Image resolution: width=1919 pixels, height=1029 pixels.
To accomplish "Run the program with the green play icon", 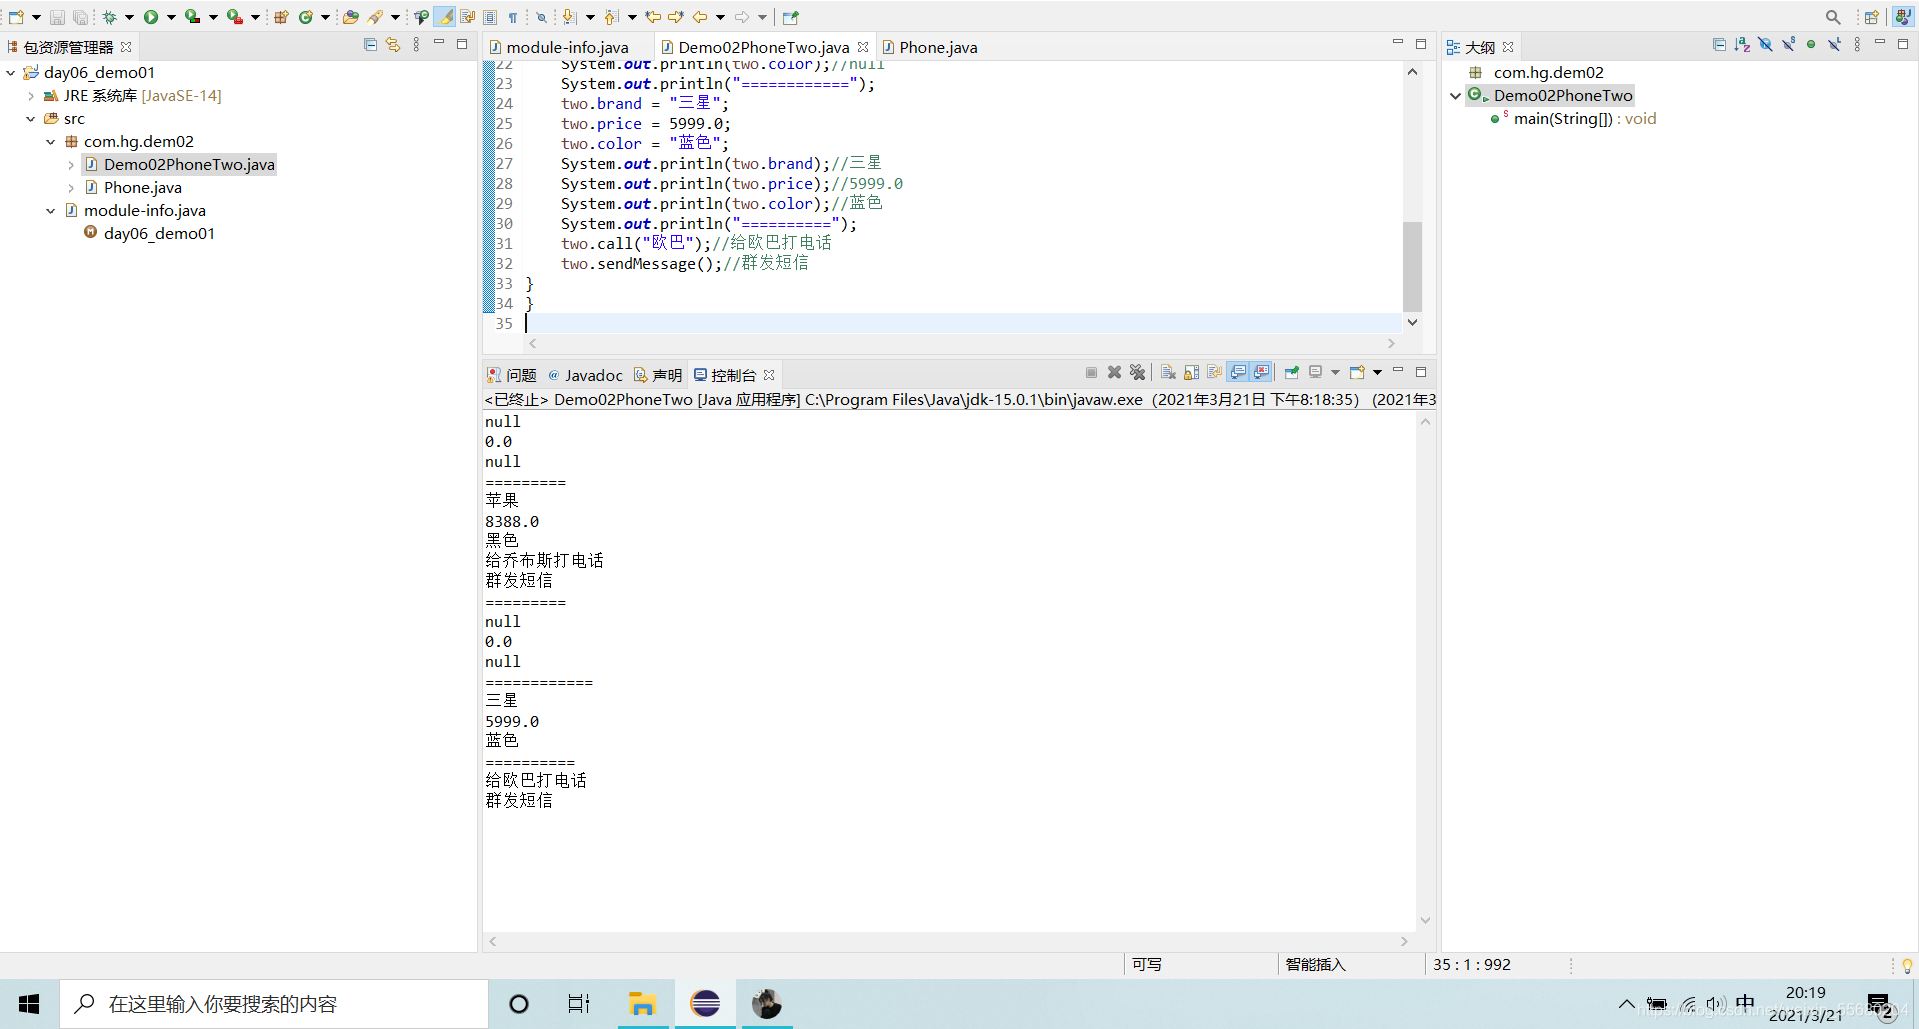I will point(151,17).
